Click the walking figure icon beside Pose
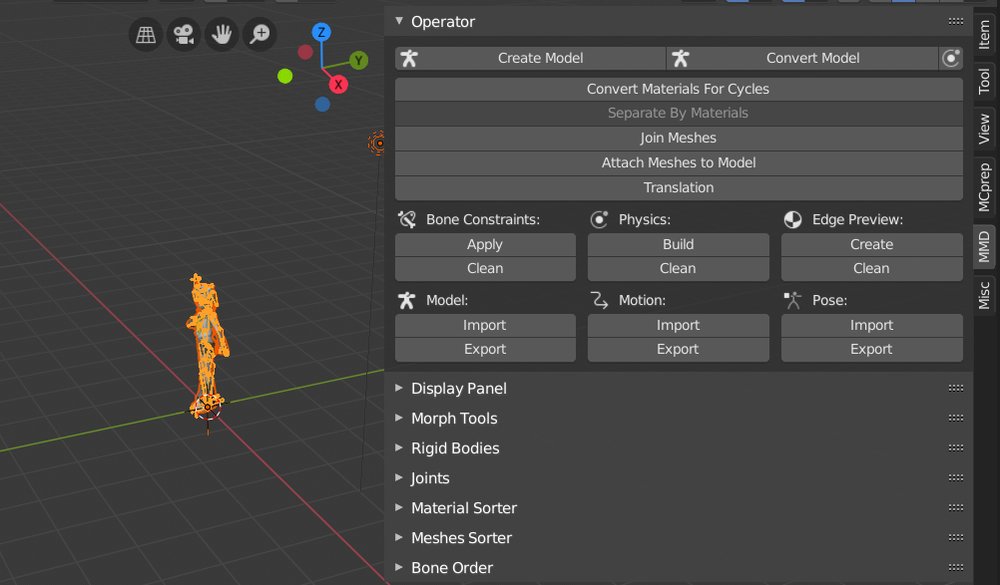The image size is (1000, 585). tap(790, 299)
